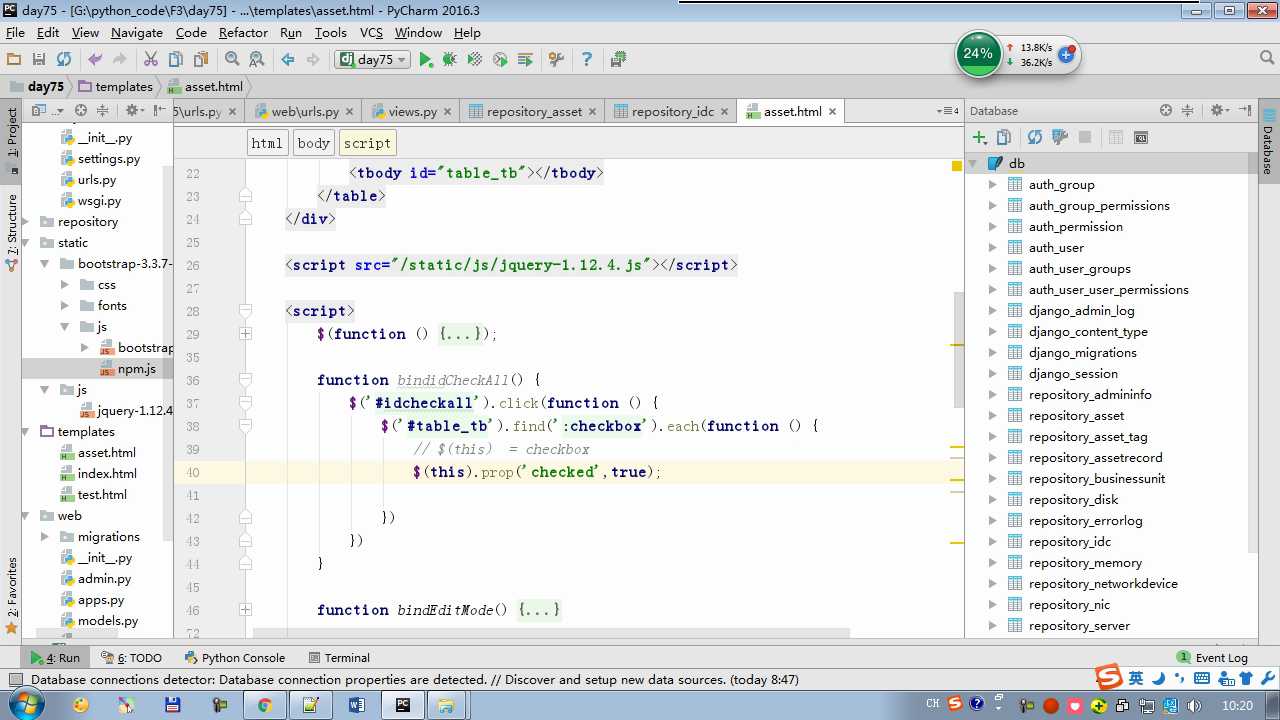Open the File menu
The image size is (1280, 720).
tap(15, 32)
